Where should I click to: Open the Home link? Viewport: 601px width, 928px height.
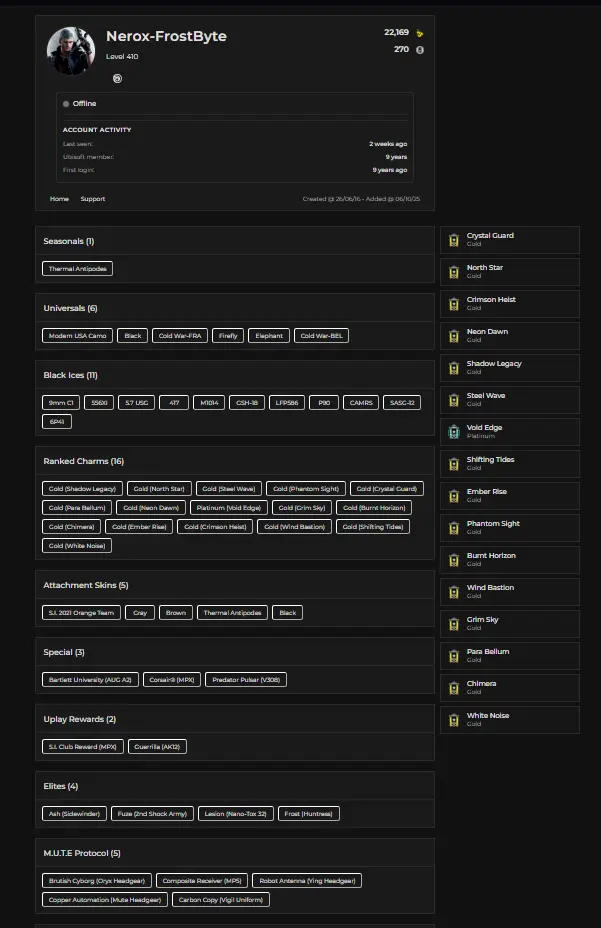coord(59,199)
